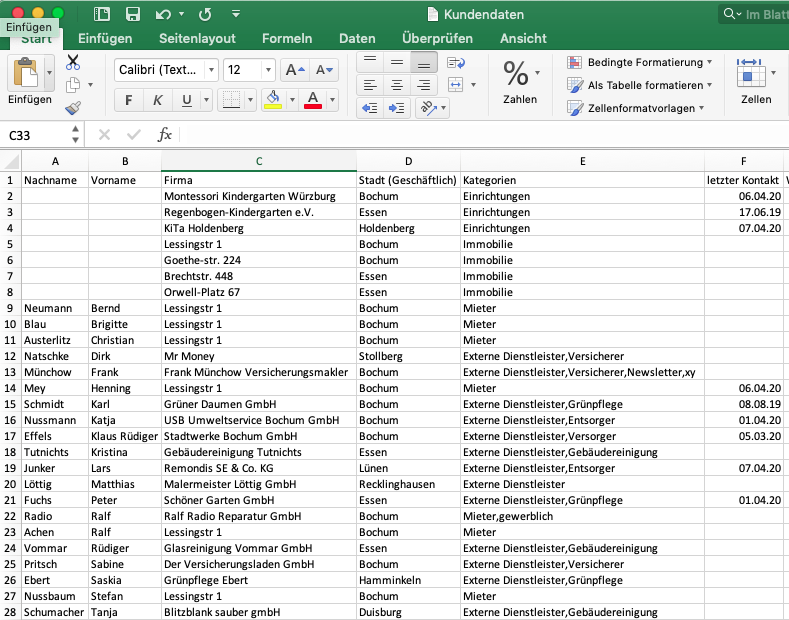Open Bedingte Formatierung menu

coord(640,62)
